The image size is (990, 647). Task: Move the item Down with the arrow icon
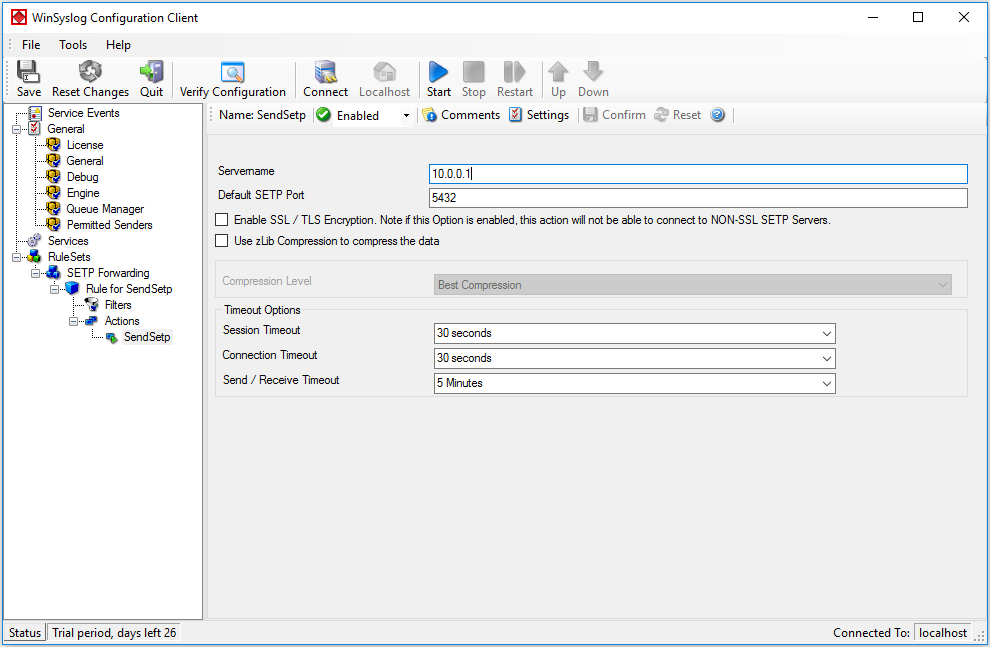tap(593, 80)
